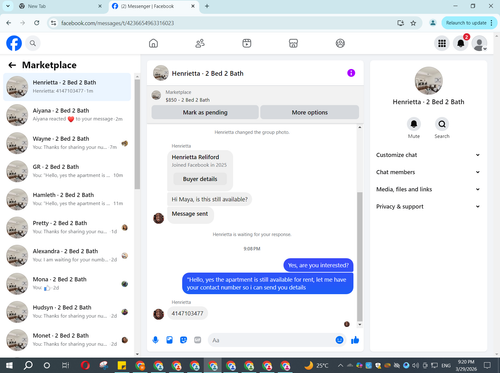Viewport: 500px width, 373px height.
Task: Open the Hamleth - 2 Bed 2 Bath chat
Action: coord(67,199)
